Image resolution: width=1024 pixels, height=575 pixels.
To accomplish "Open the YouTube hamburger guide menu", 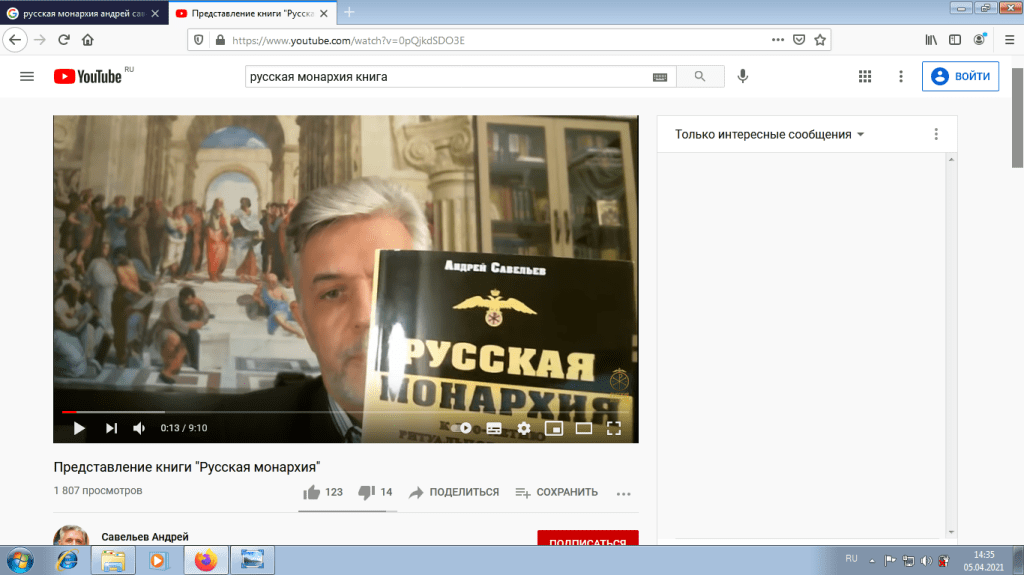I will click(x=27, y=77).
